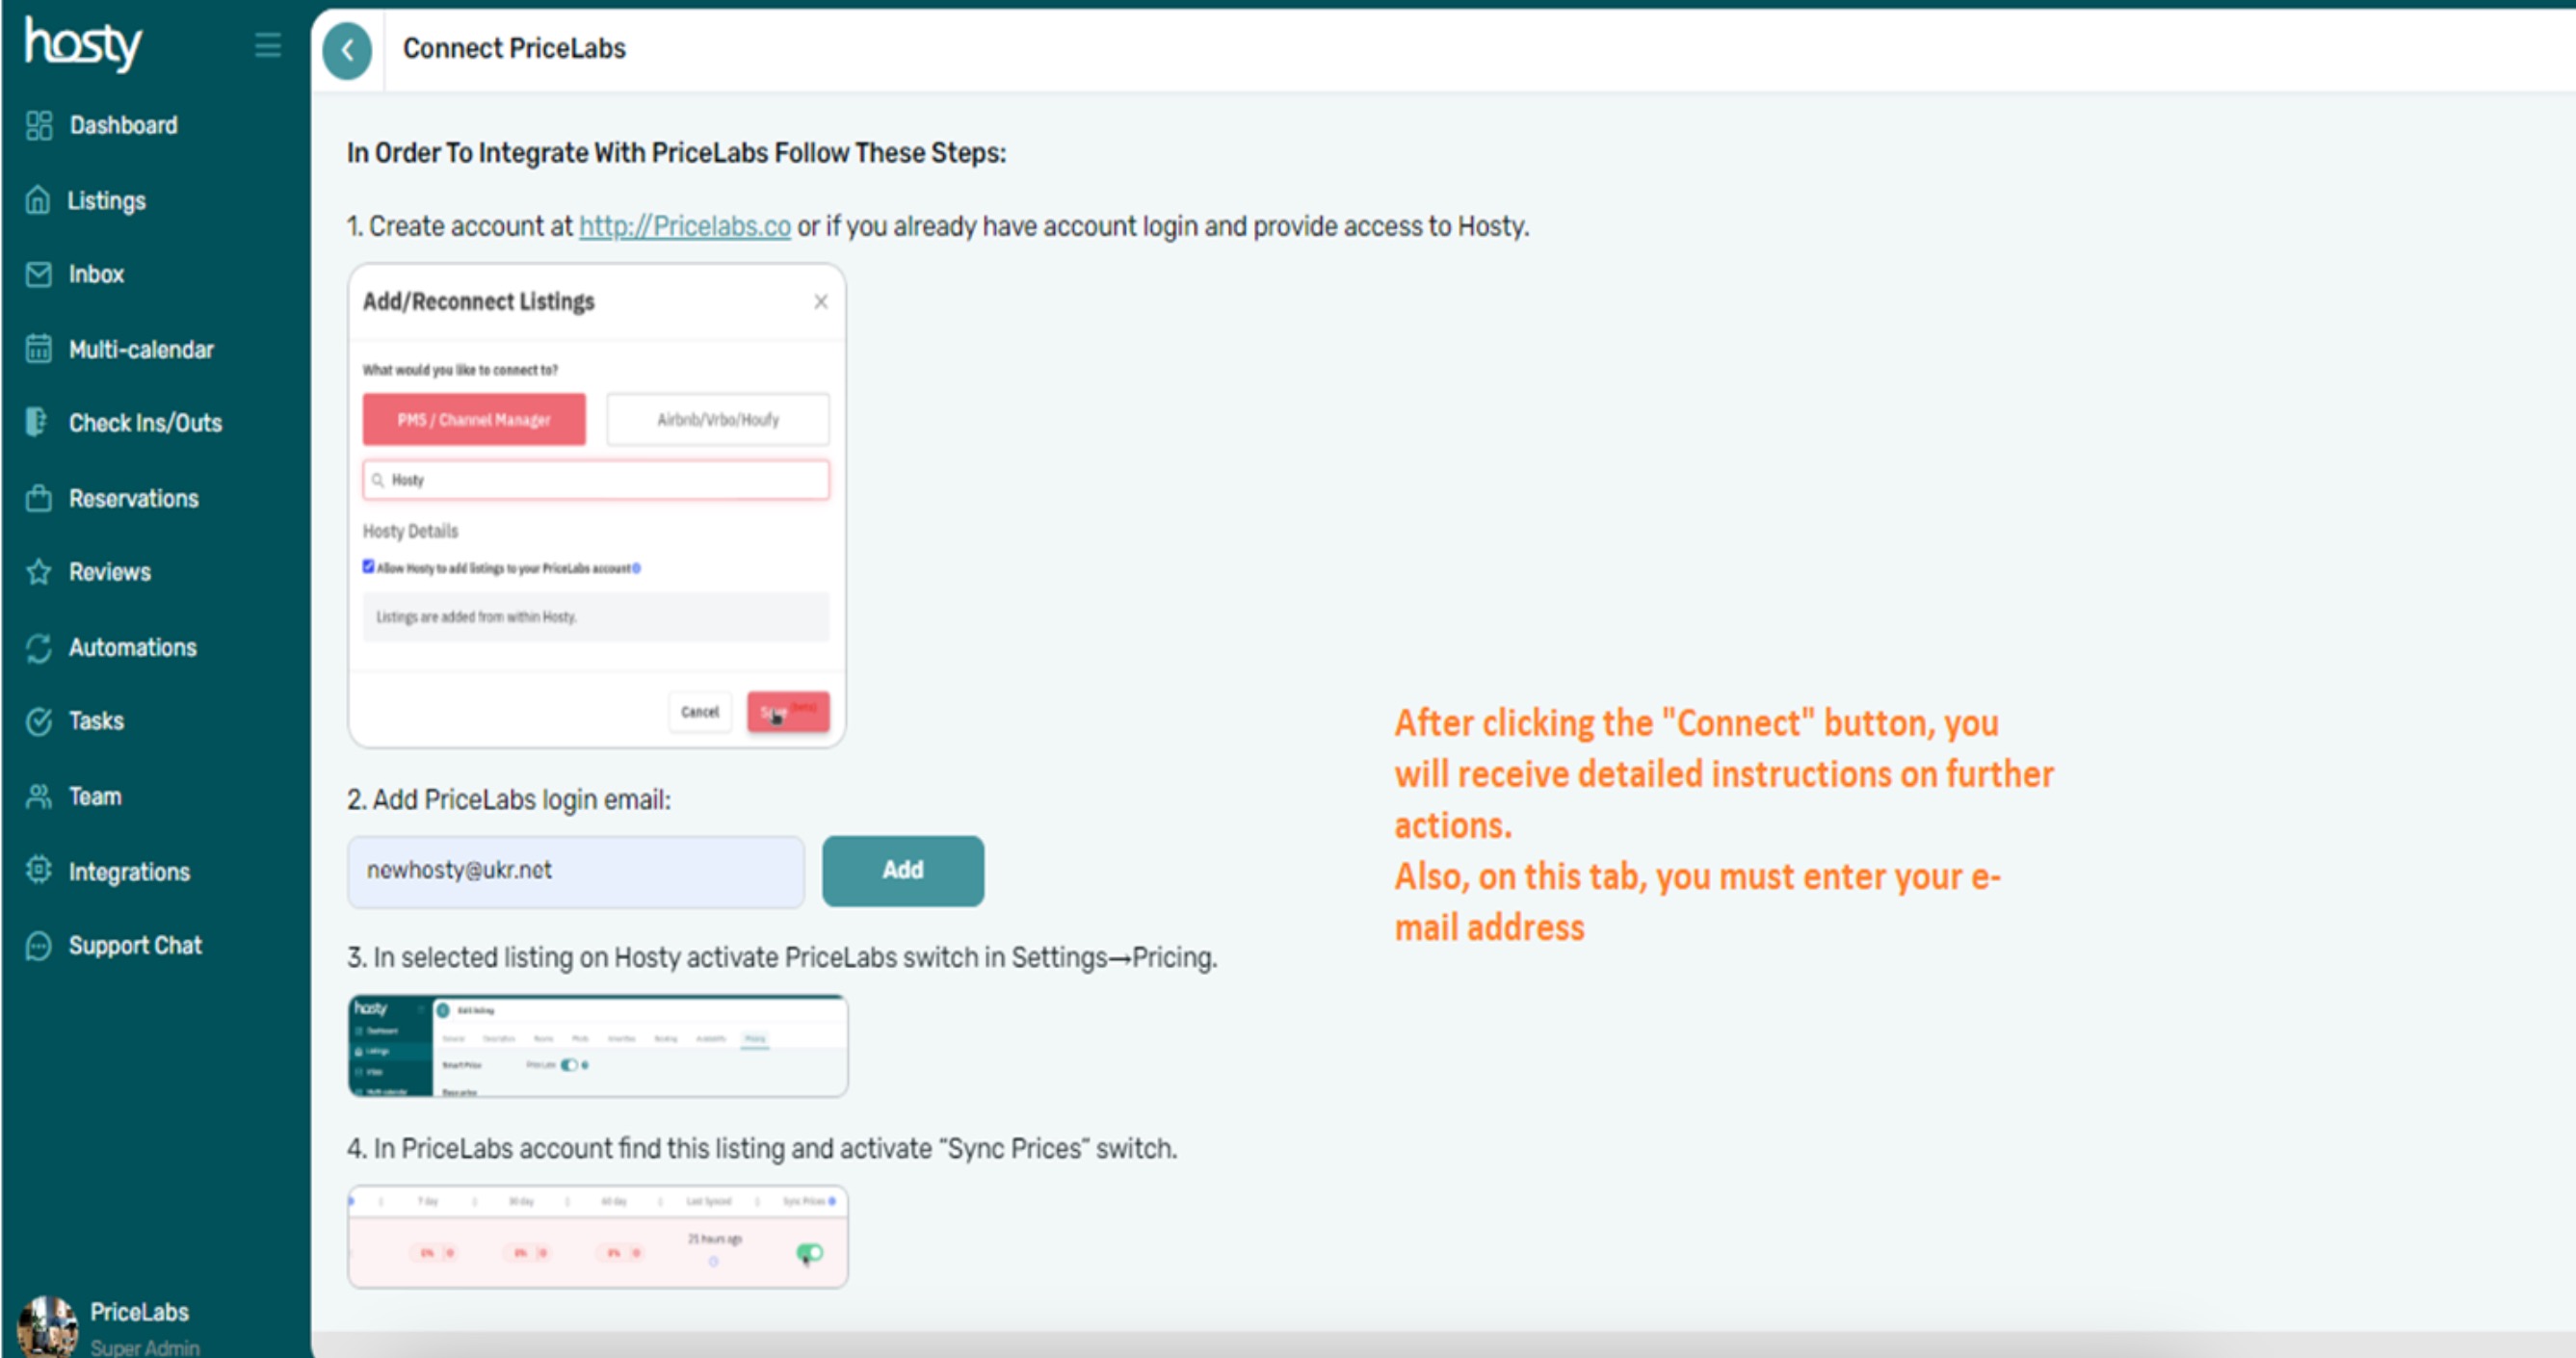The height and width of the screenshot is (1358, 2576).
Task: Open the Add/Reconnect Listings screenshot
Action: 597,505
